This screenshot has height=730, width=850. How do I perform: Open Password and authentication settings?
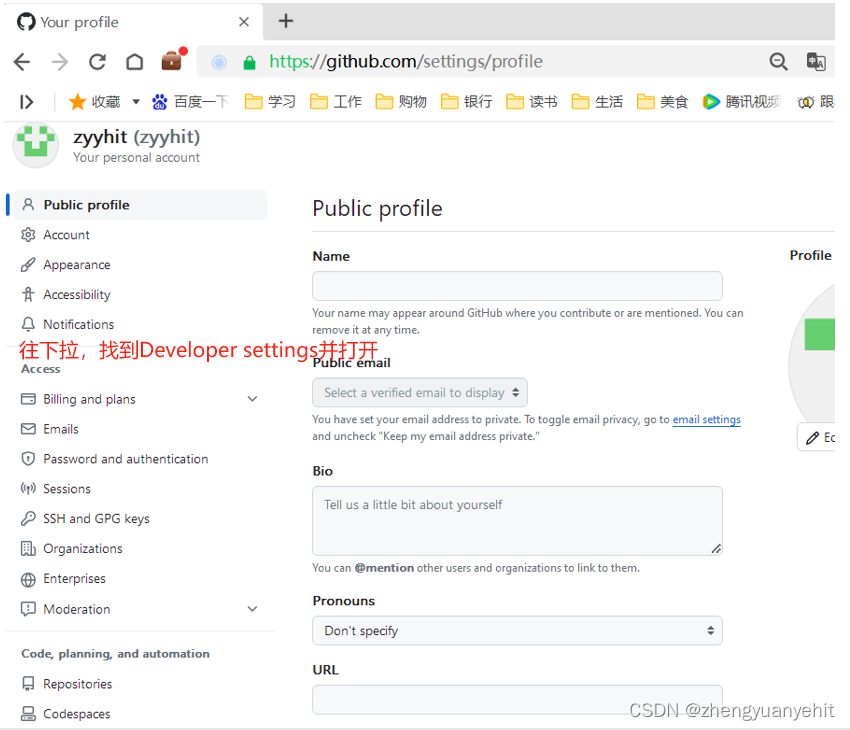[114, 458]
